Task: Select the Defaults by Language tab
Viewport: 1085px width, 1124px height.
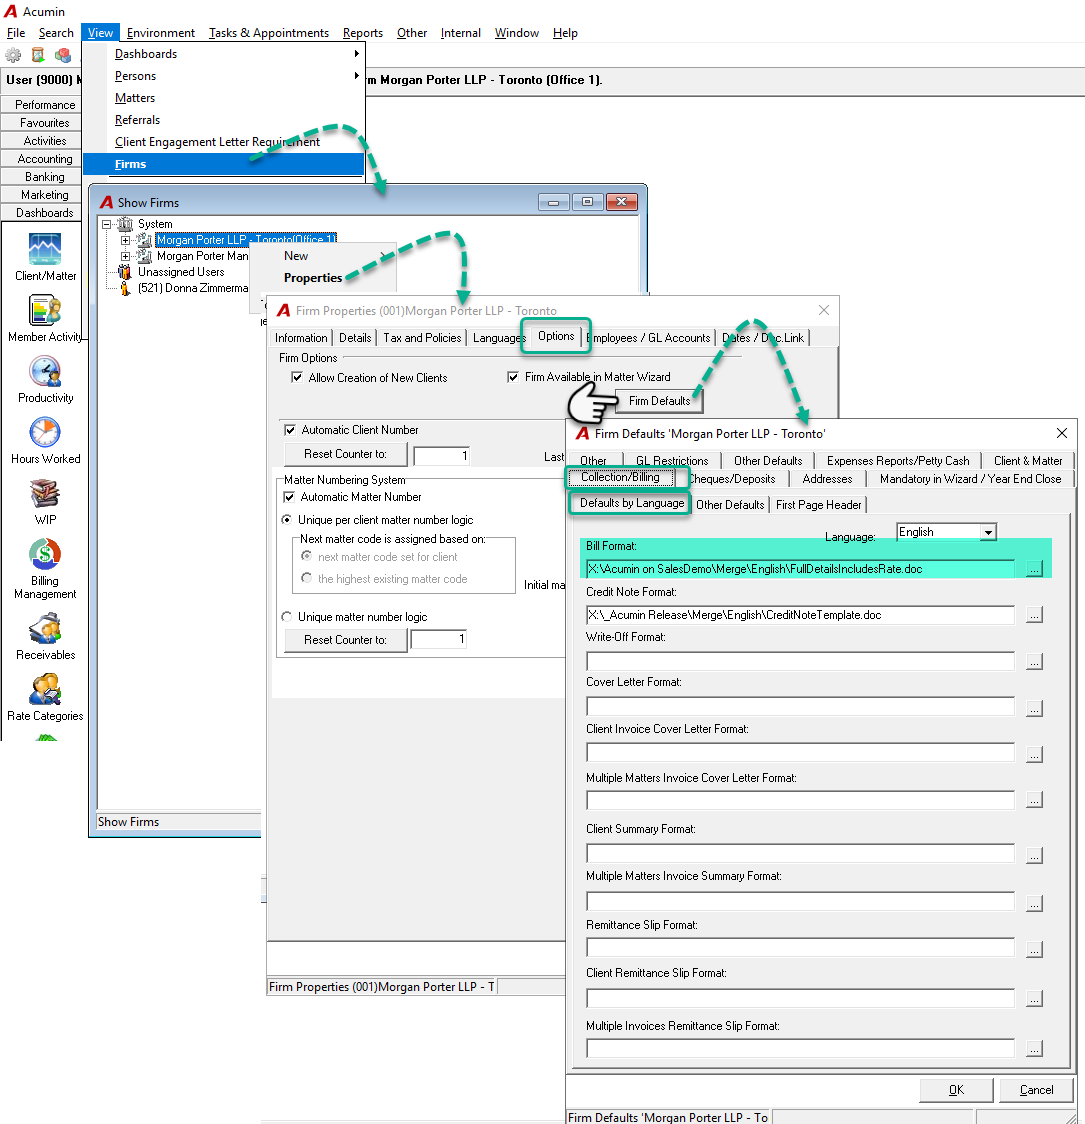Action: (x=631, y=503)
